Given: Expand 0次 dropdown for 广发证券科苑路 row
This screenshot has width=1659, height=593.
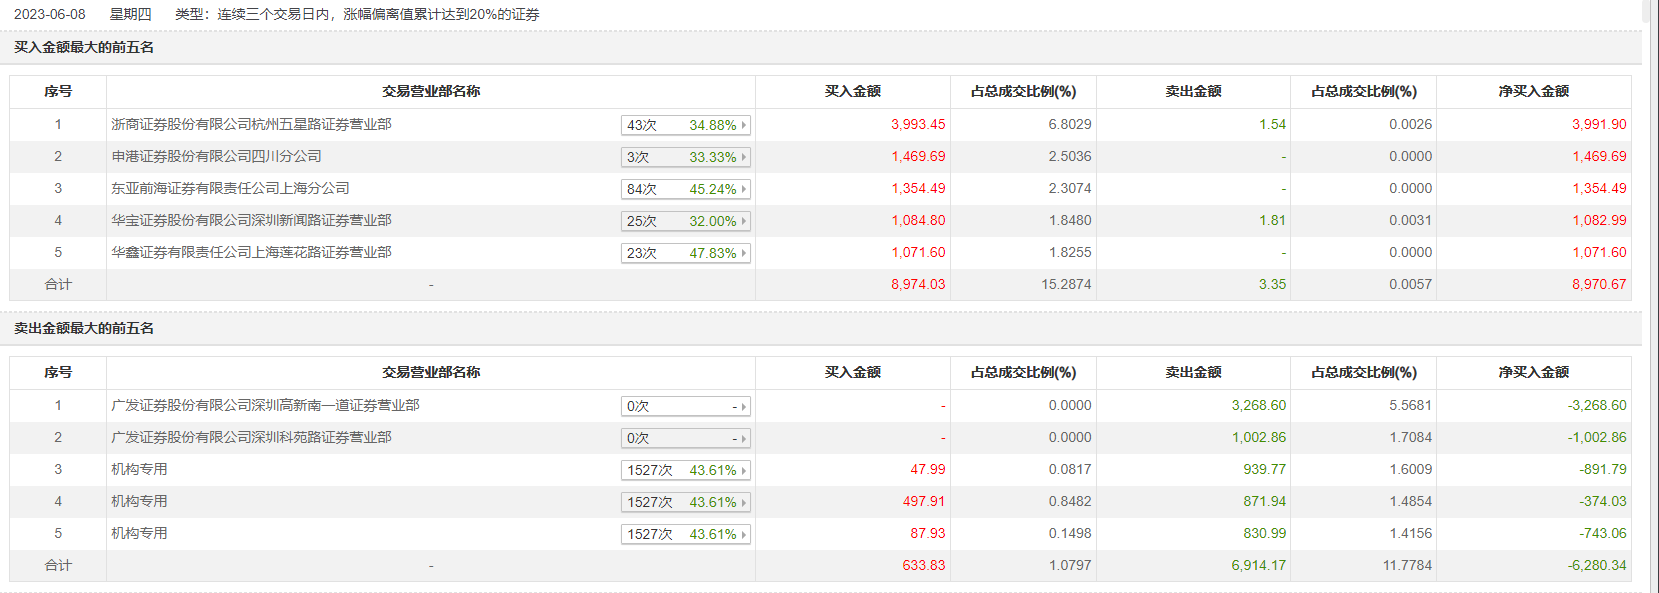Looking at the screenshot, I should pyautogui.click(x=744, y=438).
